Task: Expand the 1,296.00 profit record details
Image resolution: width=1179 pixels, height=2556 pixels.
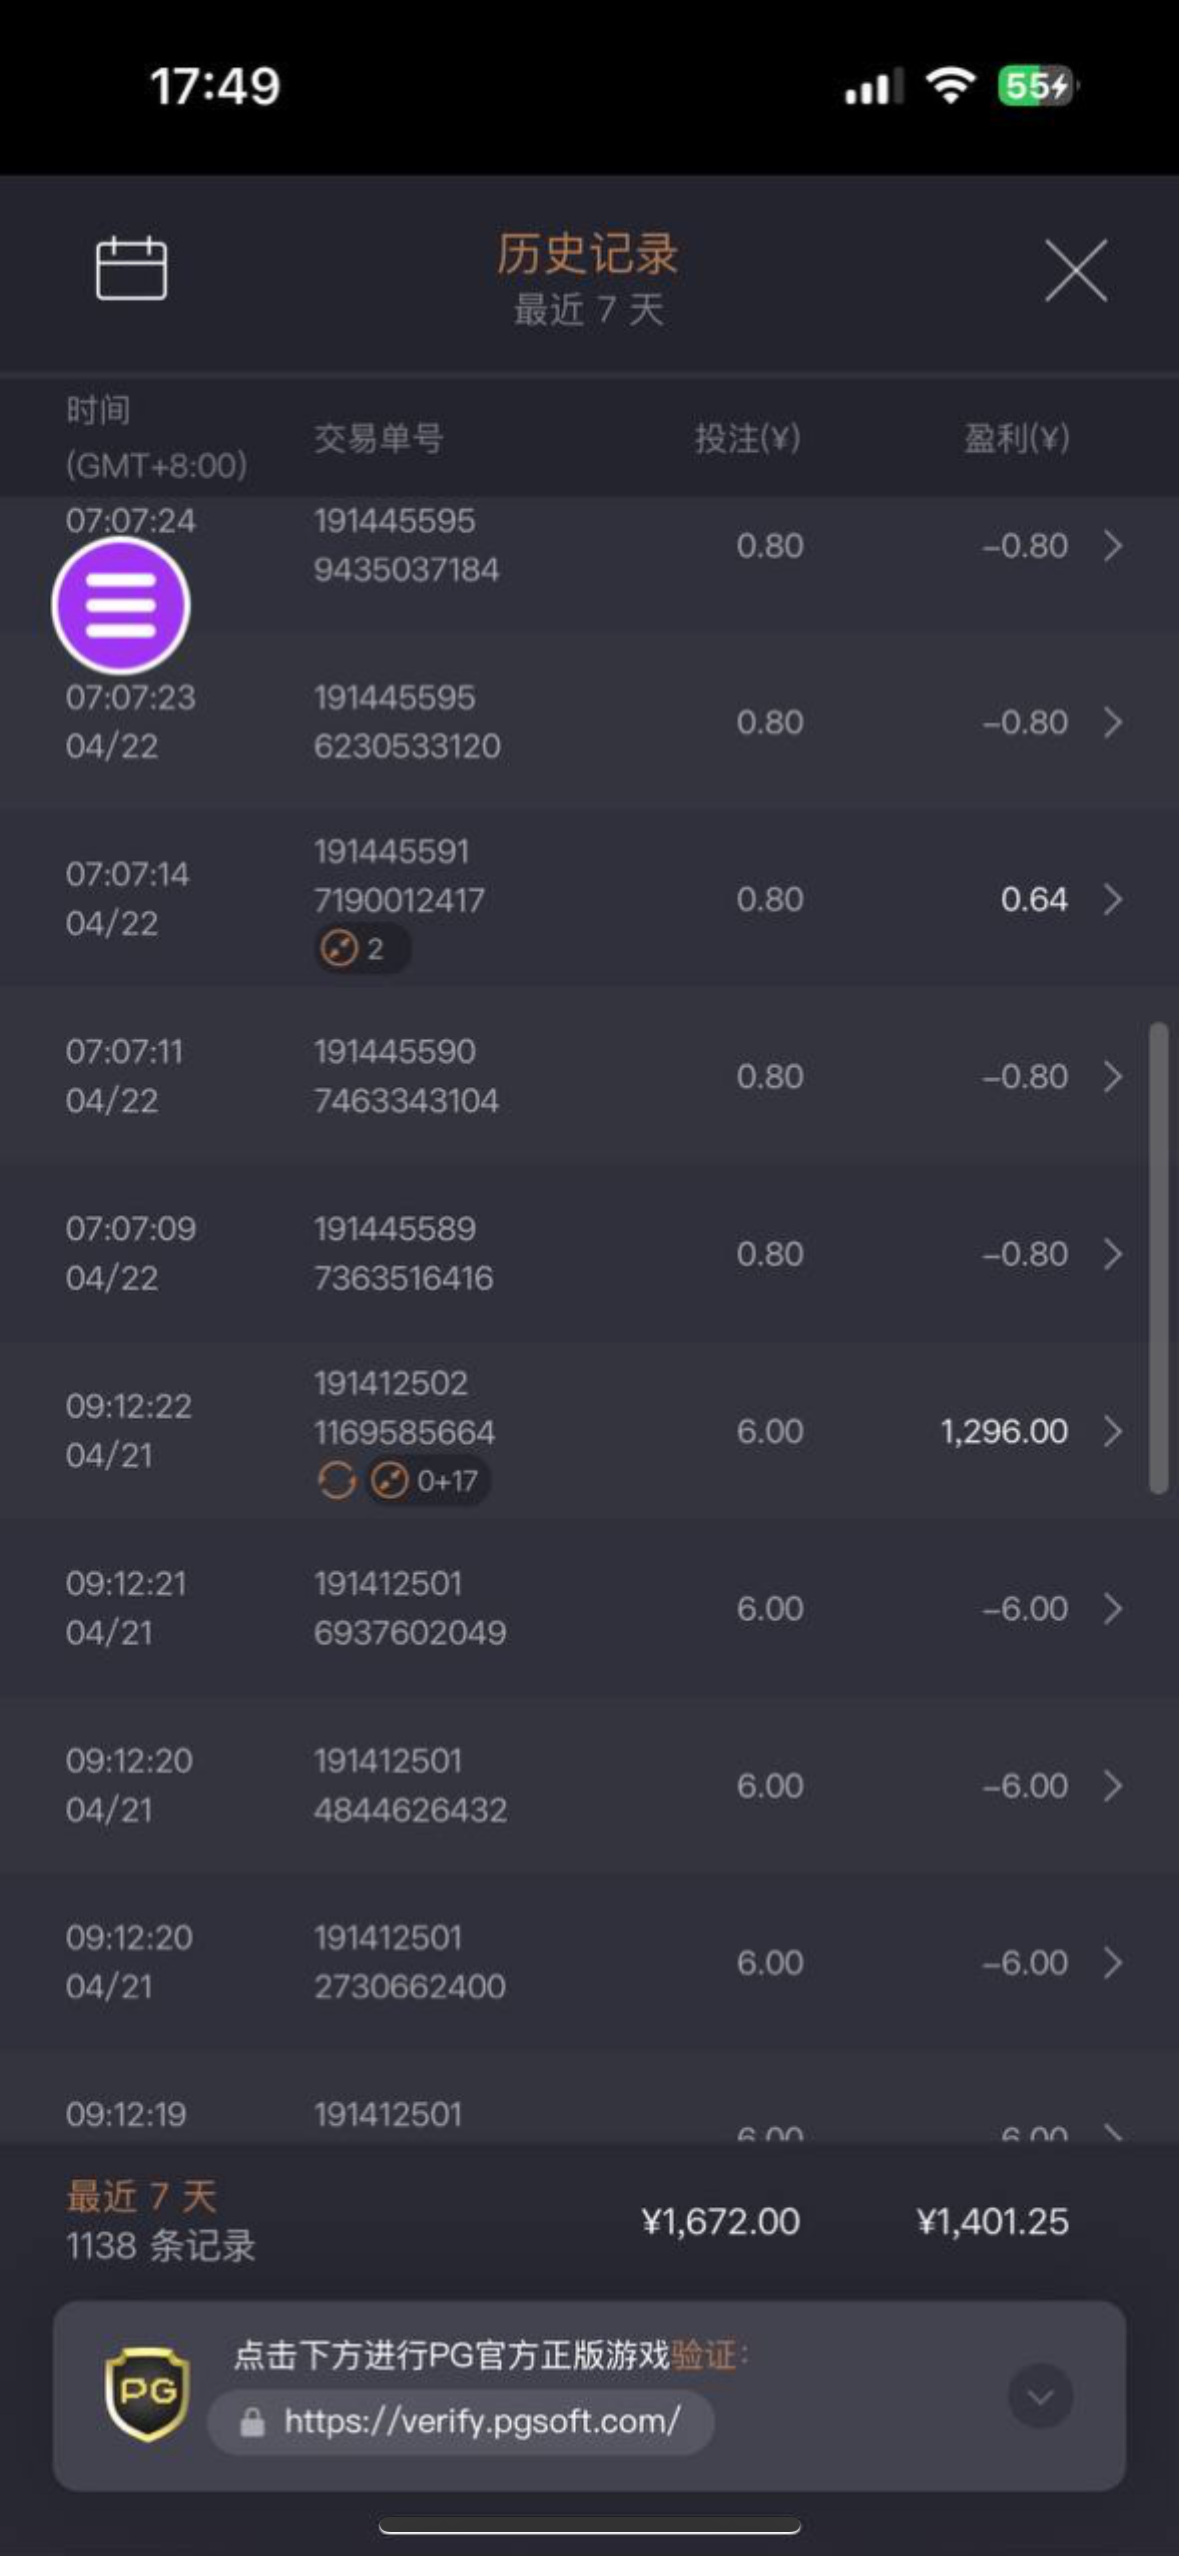Action: click(1112, 1432)
